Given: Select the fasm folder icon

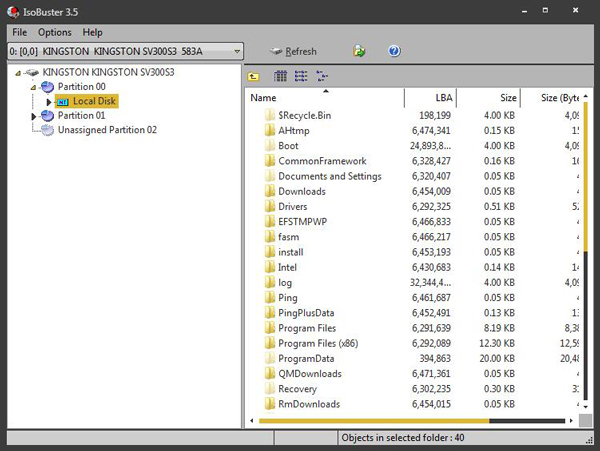Looking at the screenshot, I should tap(270, 237).
